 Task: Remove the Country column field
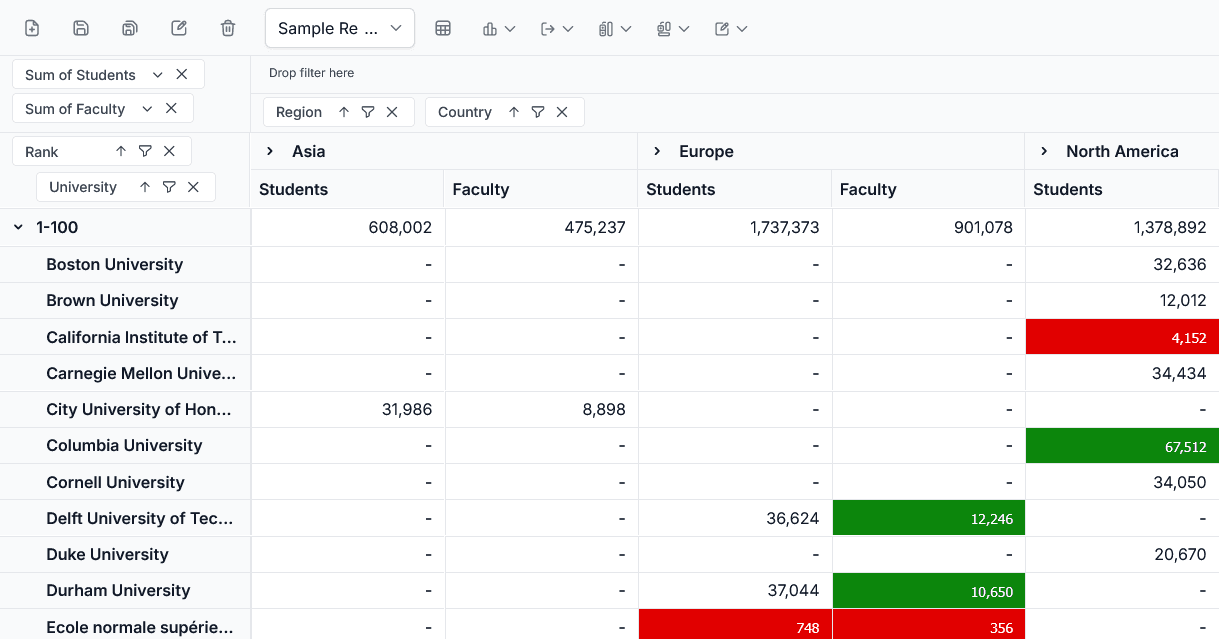[x=562, y=112]
